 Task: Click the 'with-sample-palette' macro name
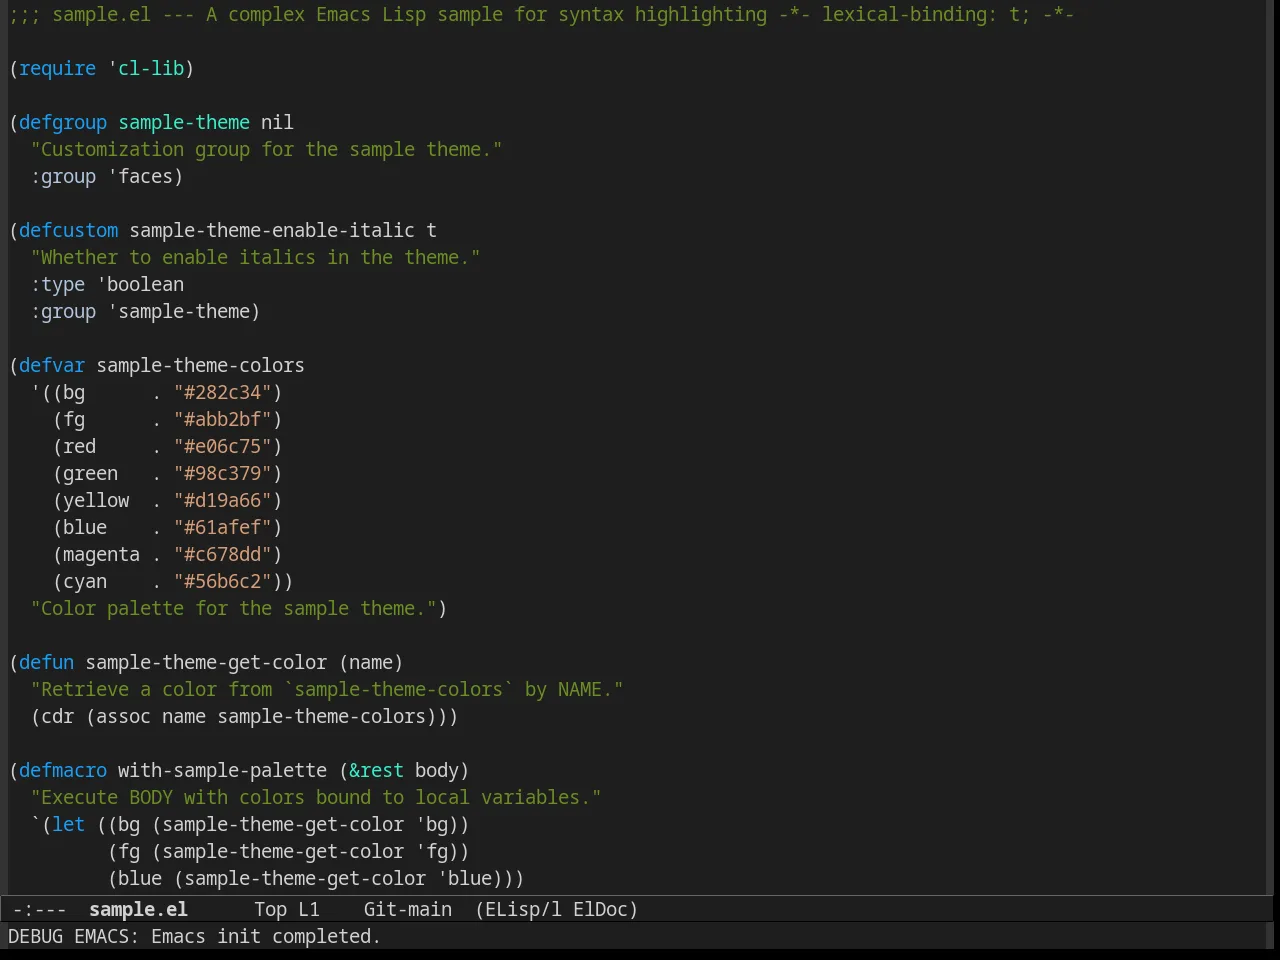tap(222, 770)
